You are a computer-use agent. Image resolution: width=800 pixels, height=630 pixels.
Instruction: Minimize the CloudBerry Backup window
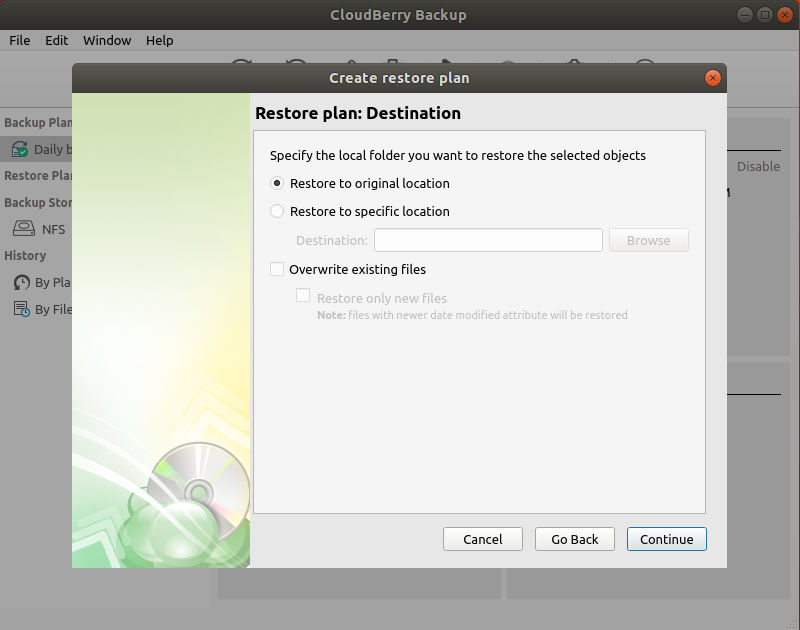click(x=745, y=15)
